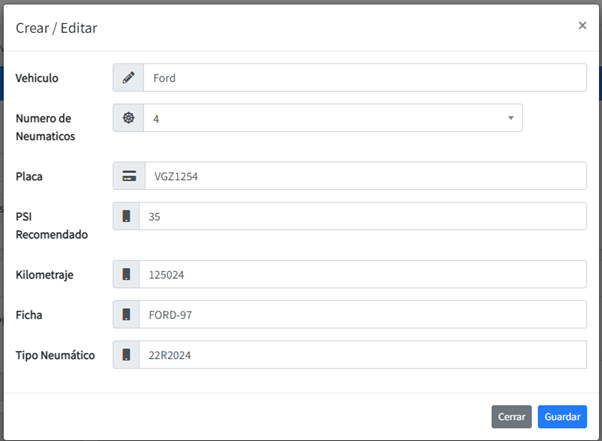The height and width of the screenshot is (441, 602).
Task: Click the pencil icon beside Vehiculo
Action: pyautogui.click(x=128, y=78)
